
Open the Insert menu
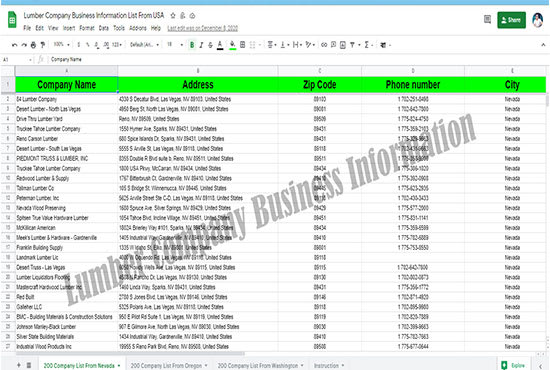coord(69,28)
